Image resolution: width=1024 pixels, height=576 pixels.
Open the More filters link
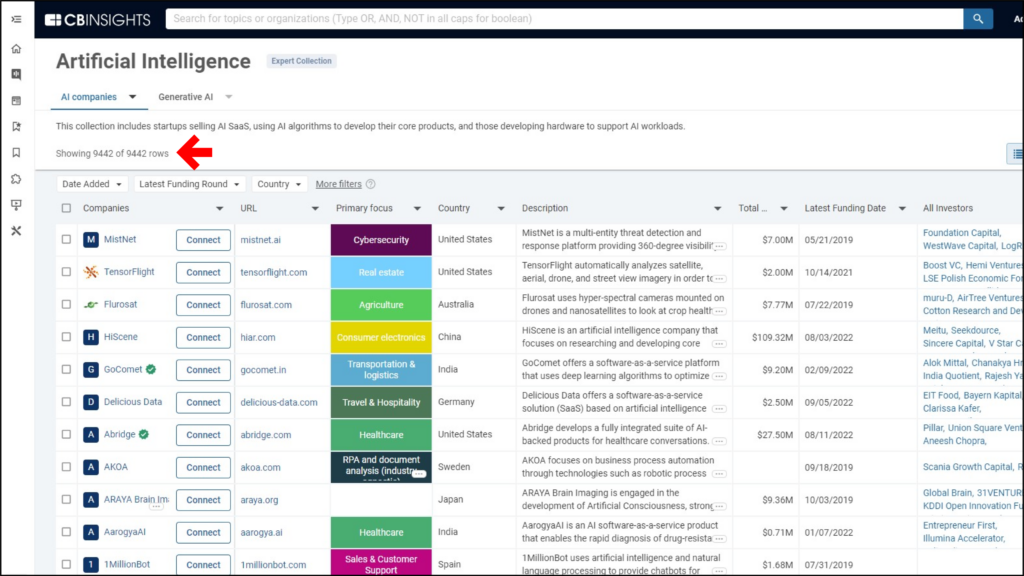pyautogui.click(x=338, y=184)
